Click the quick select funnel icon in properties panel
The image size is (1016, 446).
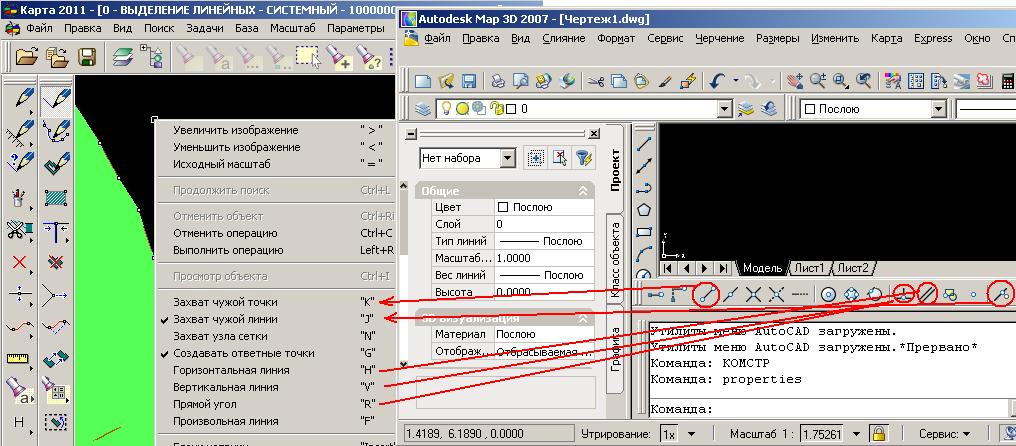pos(584,157)
